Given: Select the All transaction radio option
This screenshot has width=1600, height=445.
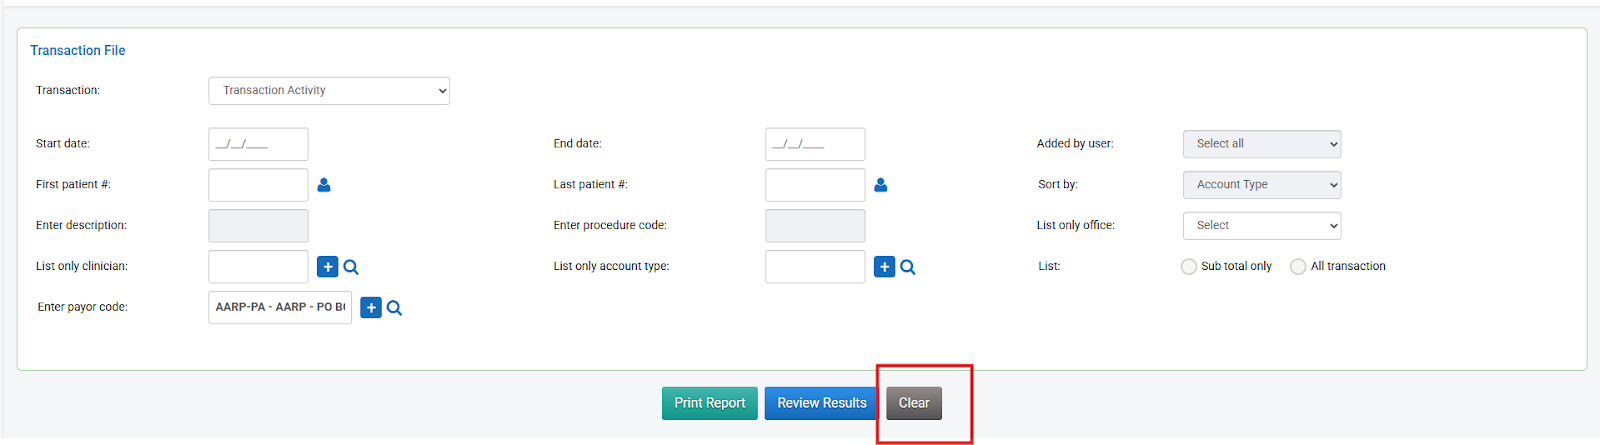Looking at the screenshot, I should [x=1298, y=267].
